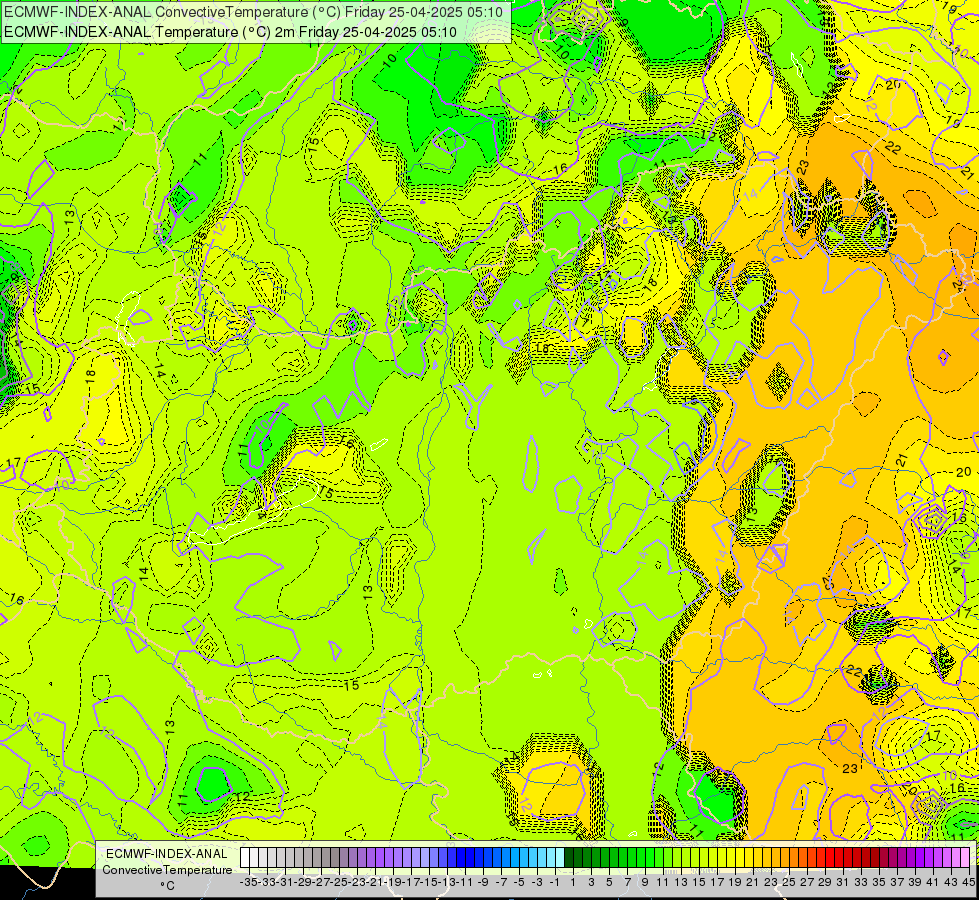Screen dimensions: 979x900
Task: Select the bright green swatch above legend value 9
Action: click(x=641, y=857)
